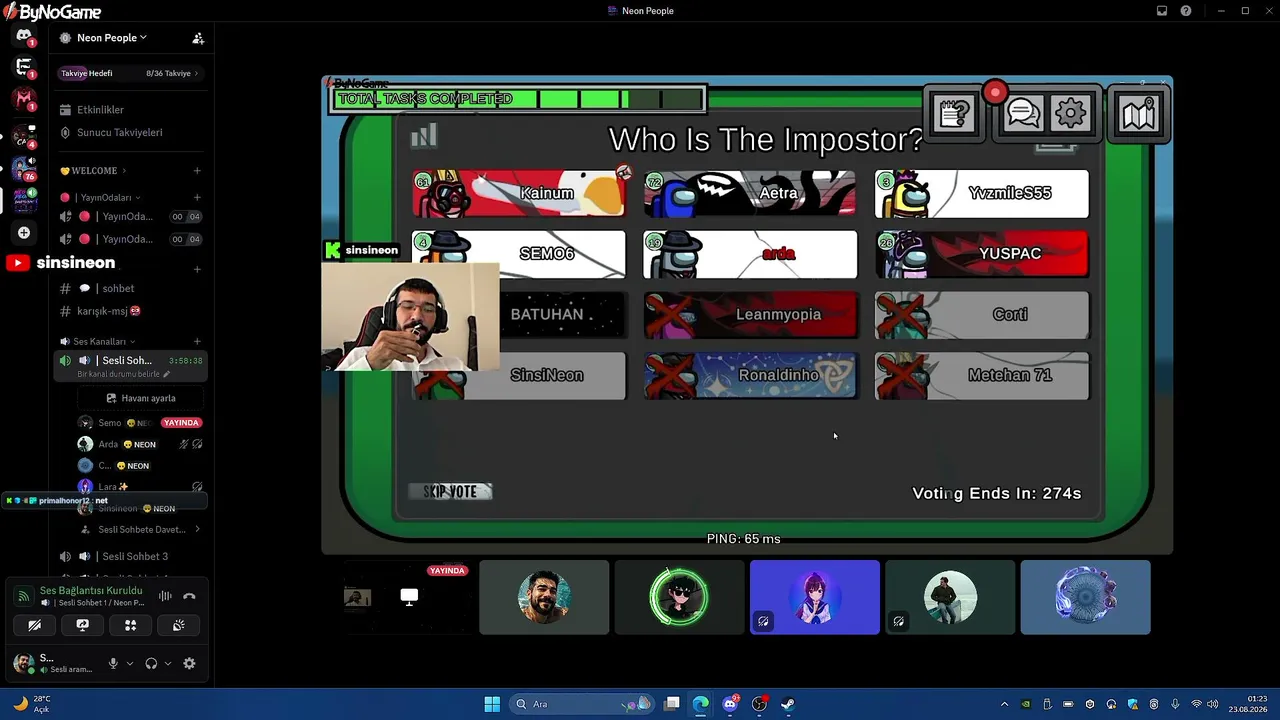Click the SKIP VOTE button
This screenshot has height=720, width=1280.
(x=450, y=492)
